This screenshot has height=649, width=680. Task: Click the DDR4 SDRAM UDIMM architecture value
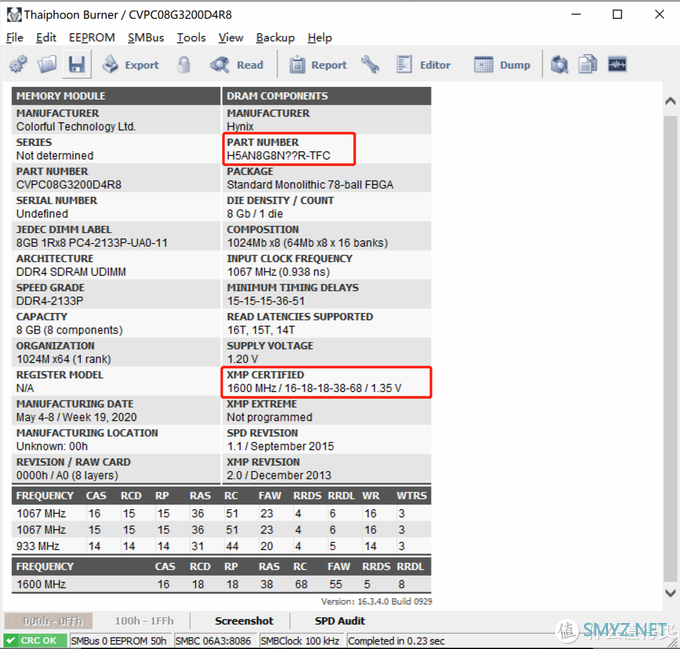point(71,272)
